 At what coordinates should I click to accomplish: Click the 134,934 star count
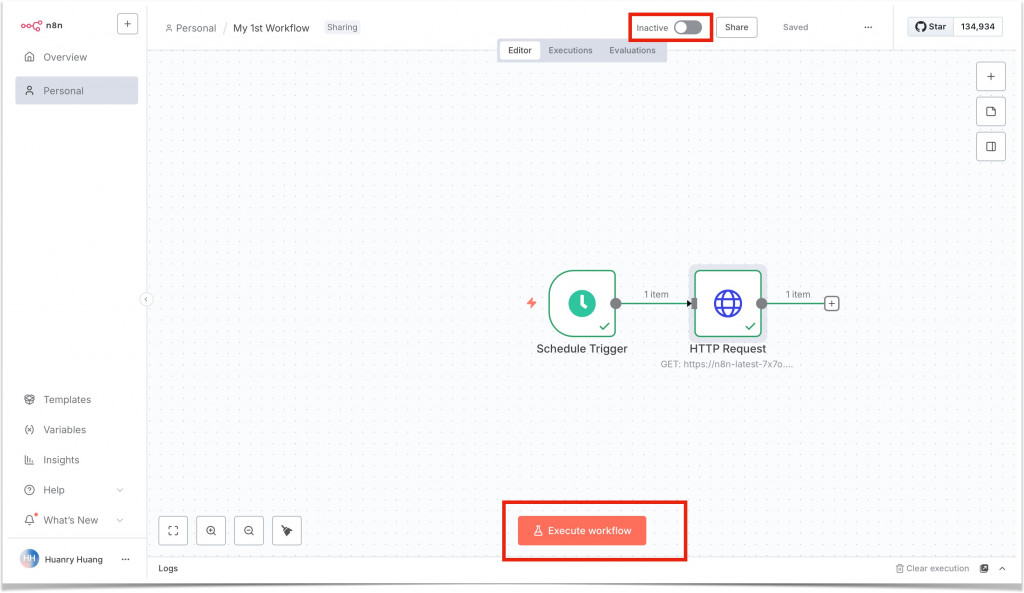click(978, 27)
